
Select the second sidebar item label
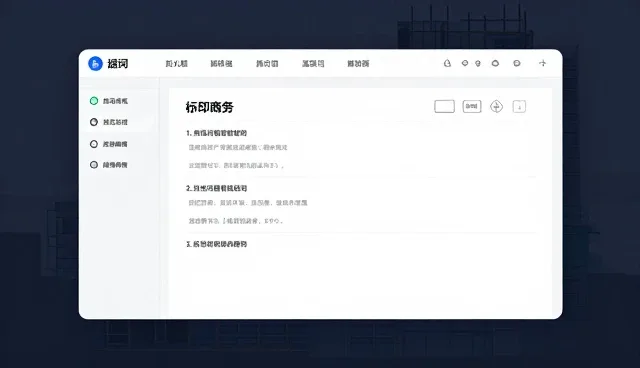pos(115,122)
